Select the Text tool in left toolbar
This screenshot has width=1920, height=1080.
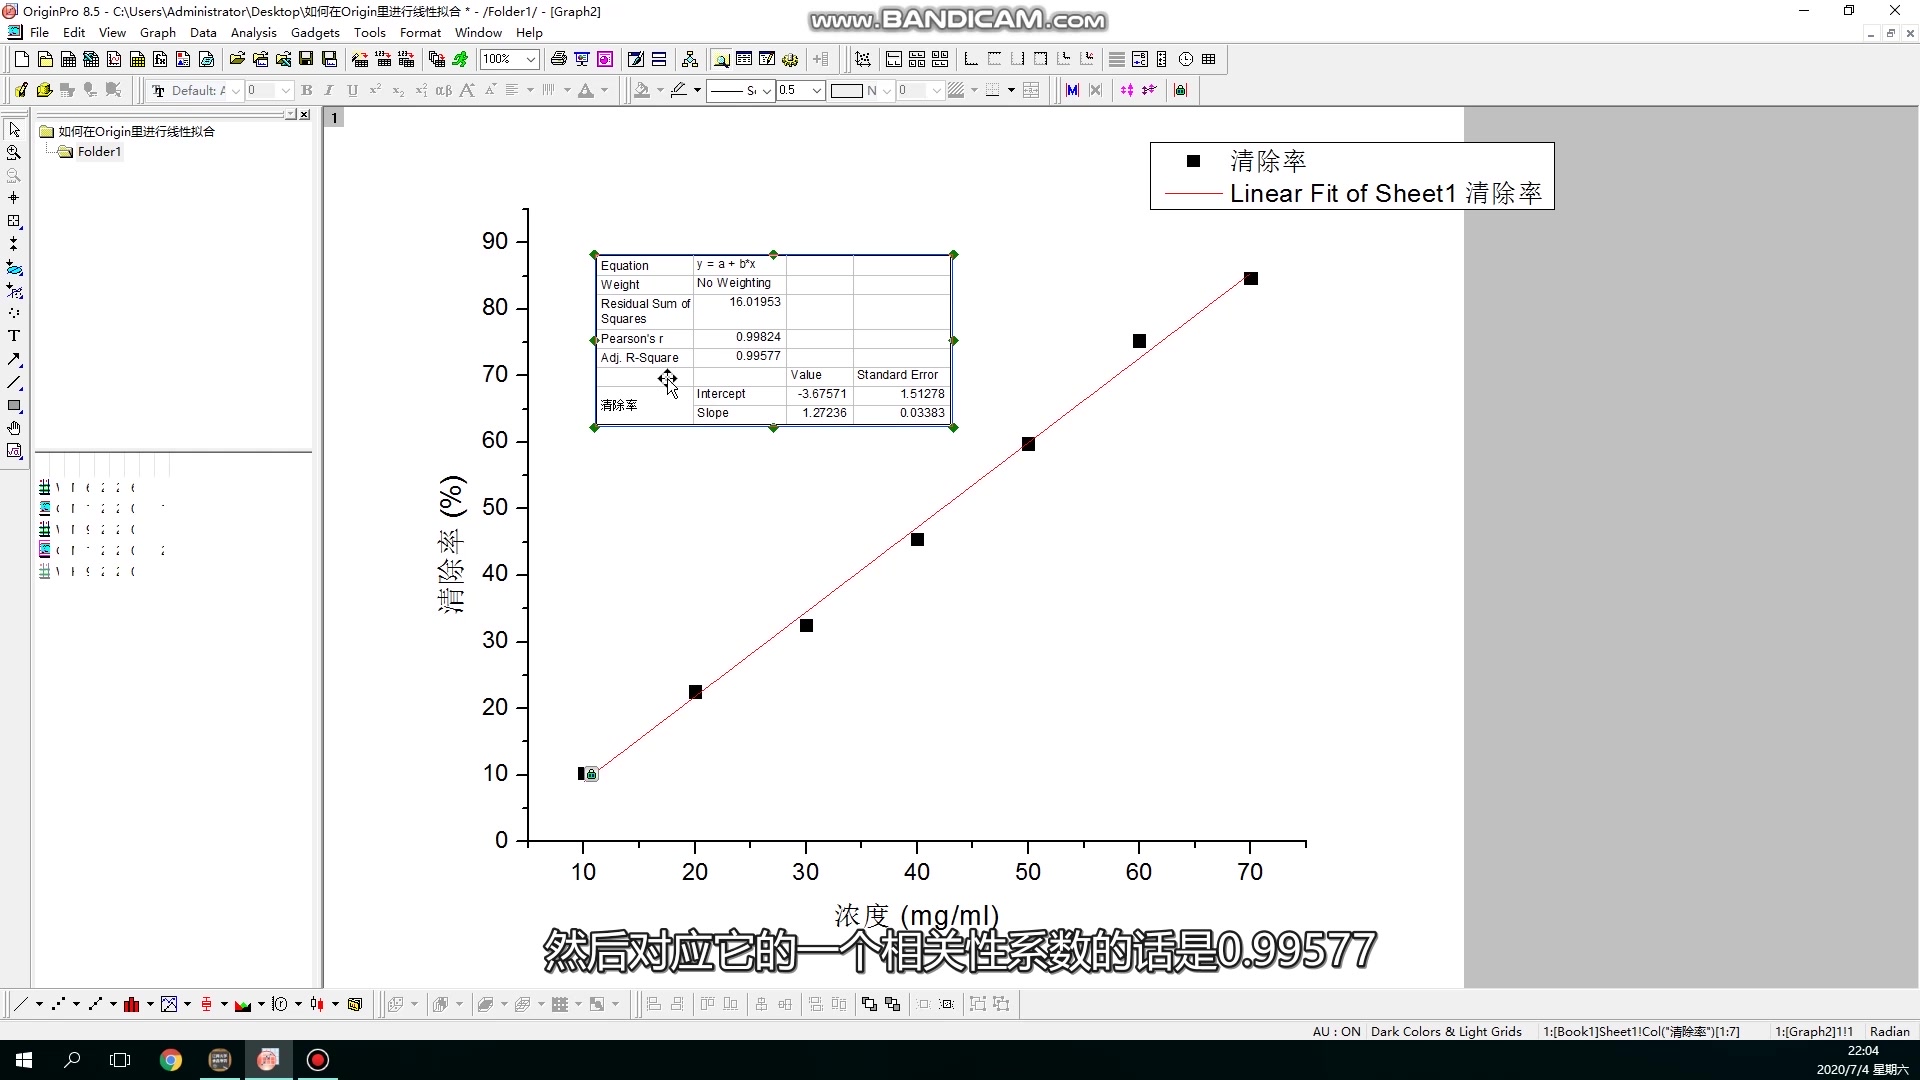[14, 336]
